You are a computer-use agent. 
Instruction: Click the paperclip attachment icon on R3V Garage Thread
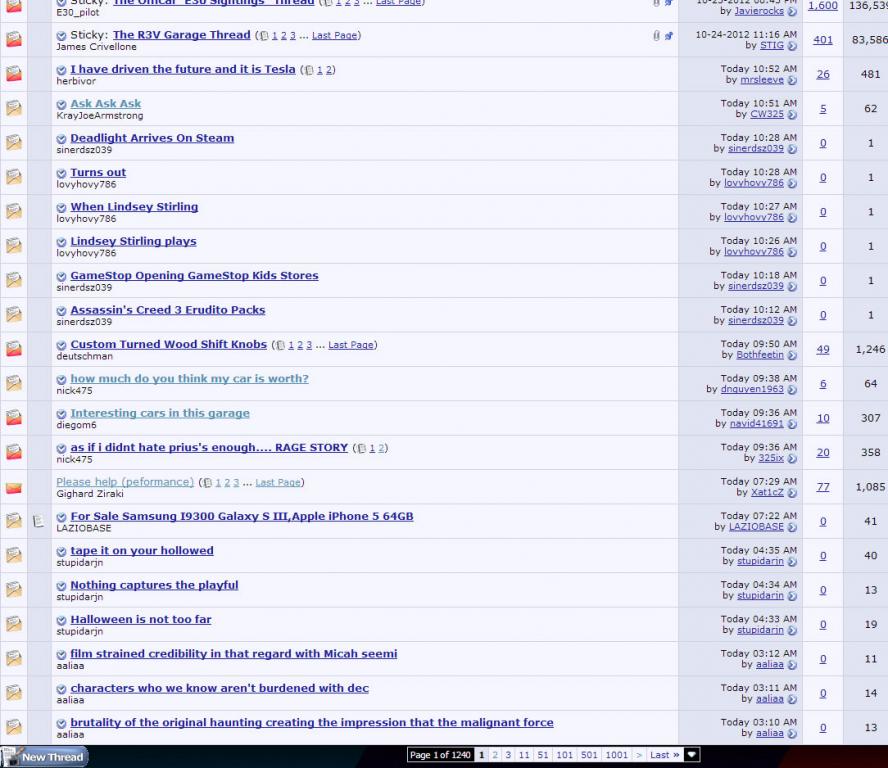(657, 36)
